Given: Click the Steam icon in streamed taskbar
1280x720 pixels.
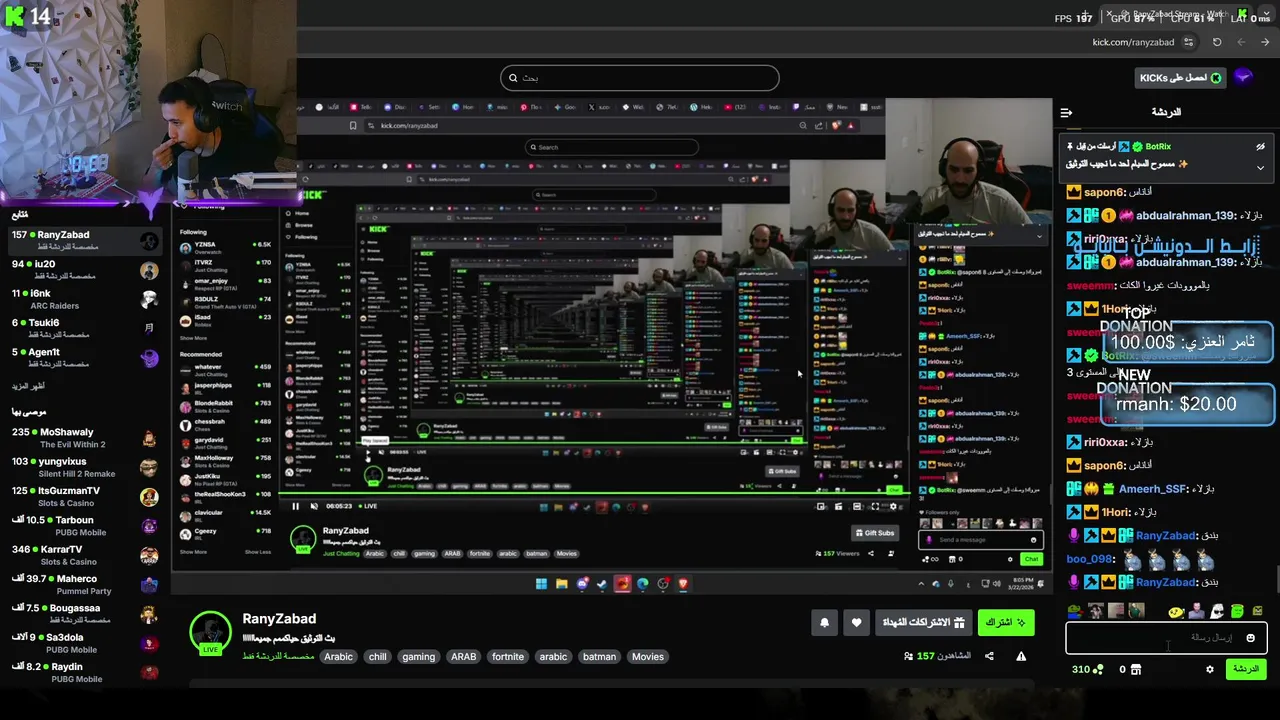Looking at the screenshot, I should coord(602,584).
